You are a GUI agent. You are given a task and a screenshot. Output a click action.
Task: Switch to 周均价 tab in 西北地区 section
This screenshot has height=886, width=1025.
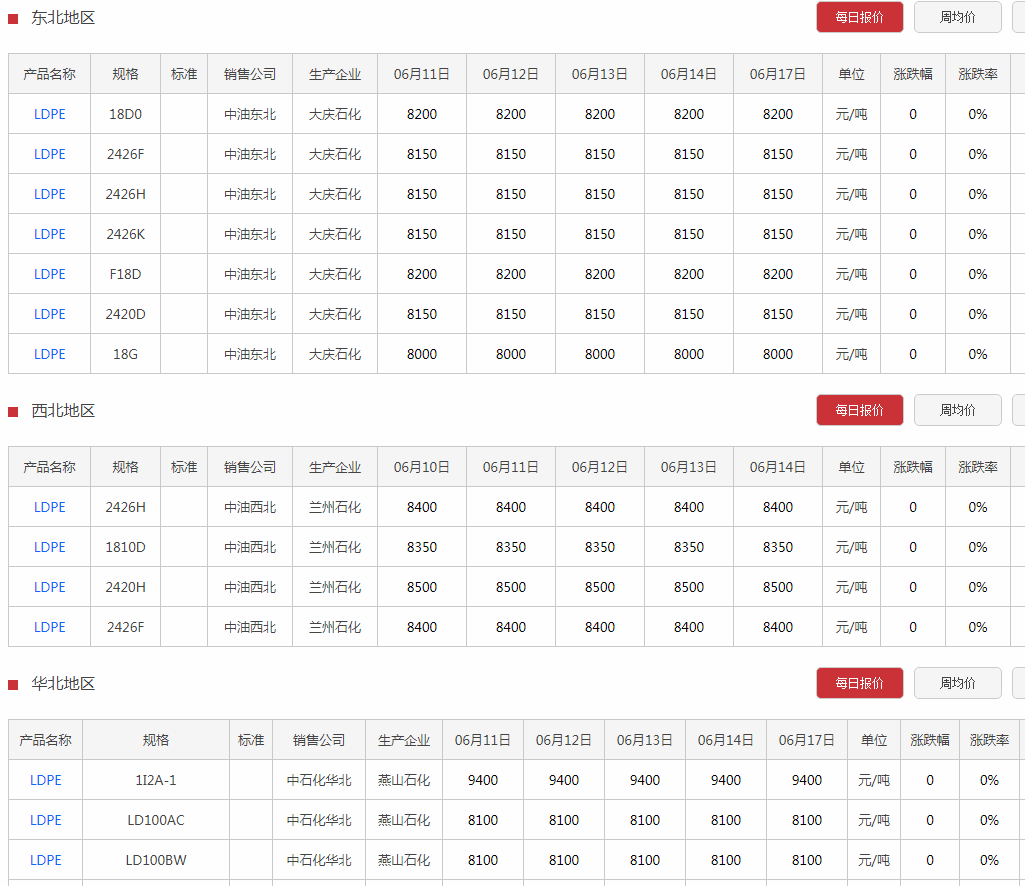click(957, 410)
